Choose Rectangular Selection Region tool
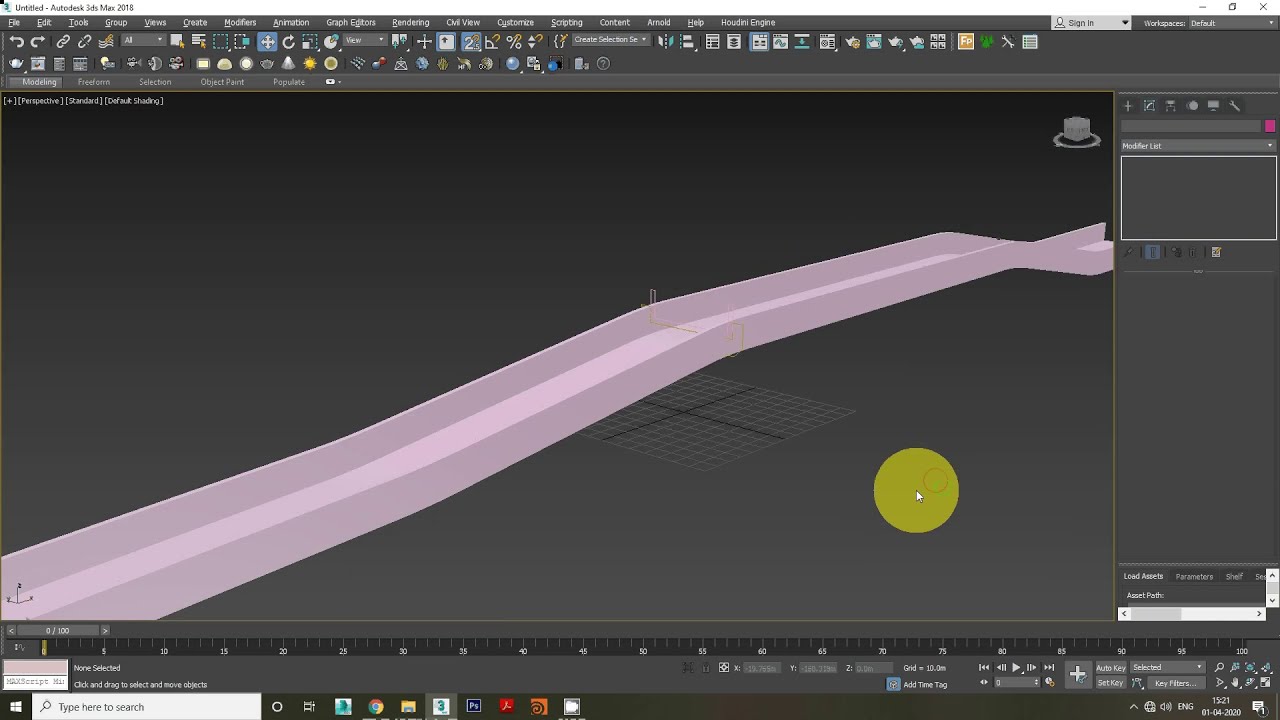The width and height of the screenshot is (1280, 720). (220, 42)
